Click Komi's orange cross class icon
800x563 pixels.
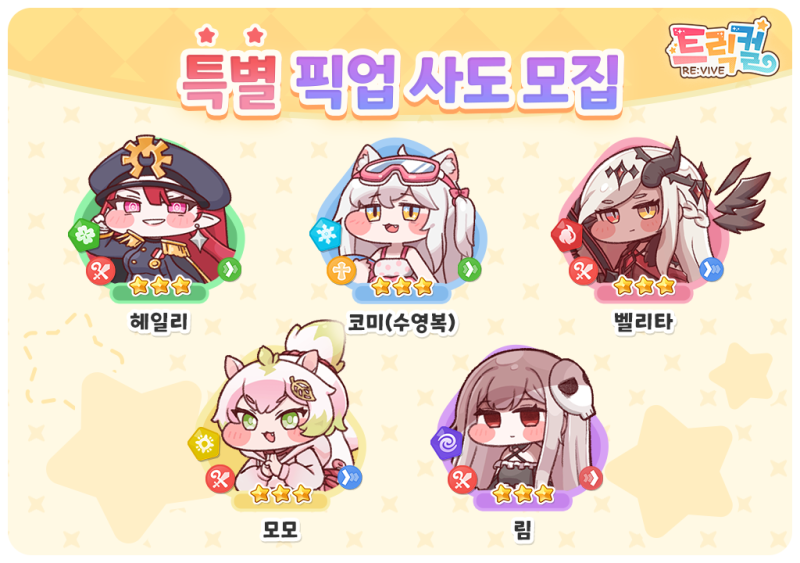coord(341,271)
